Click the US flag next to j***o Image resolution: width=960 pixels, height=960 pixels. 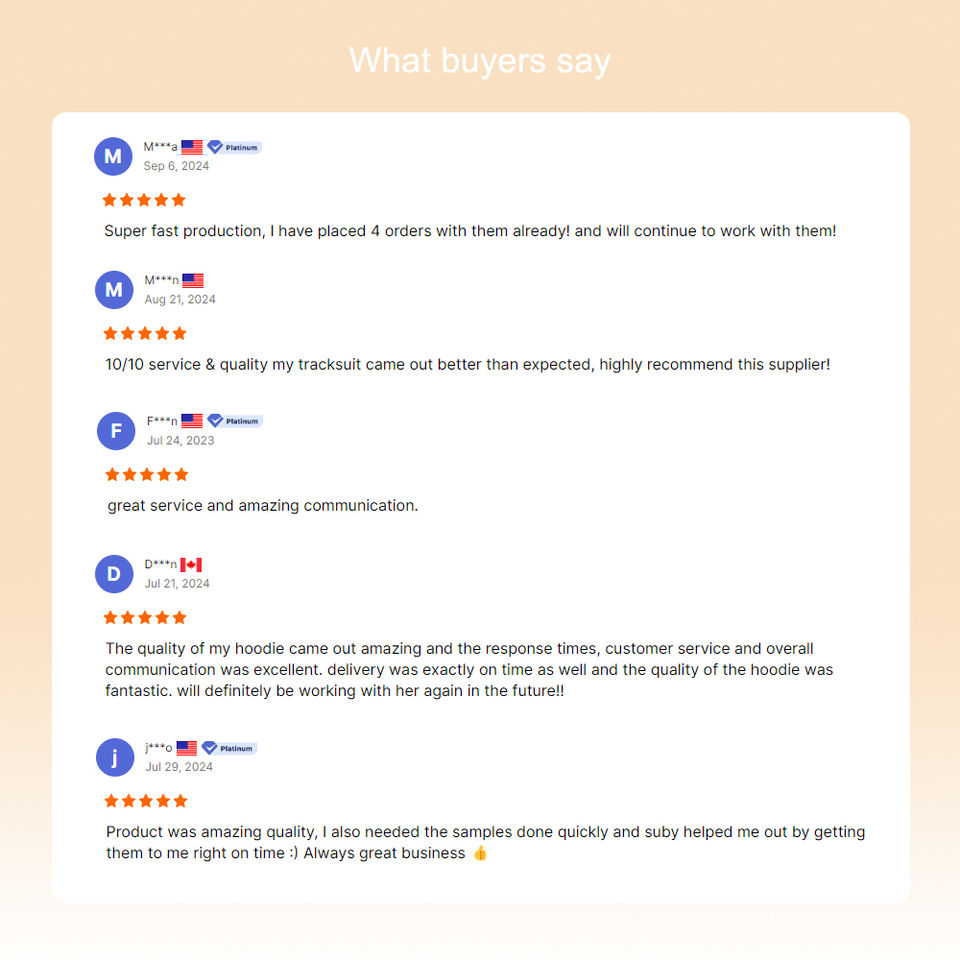[187, 748]
